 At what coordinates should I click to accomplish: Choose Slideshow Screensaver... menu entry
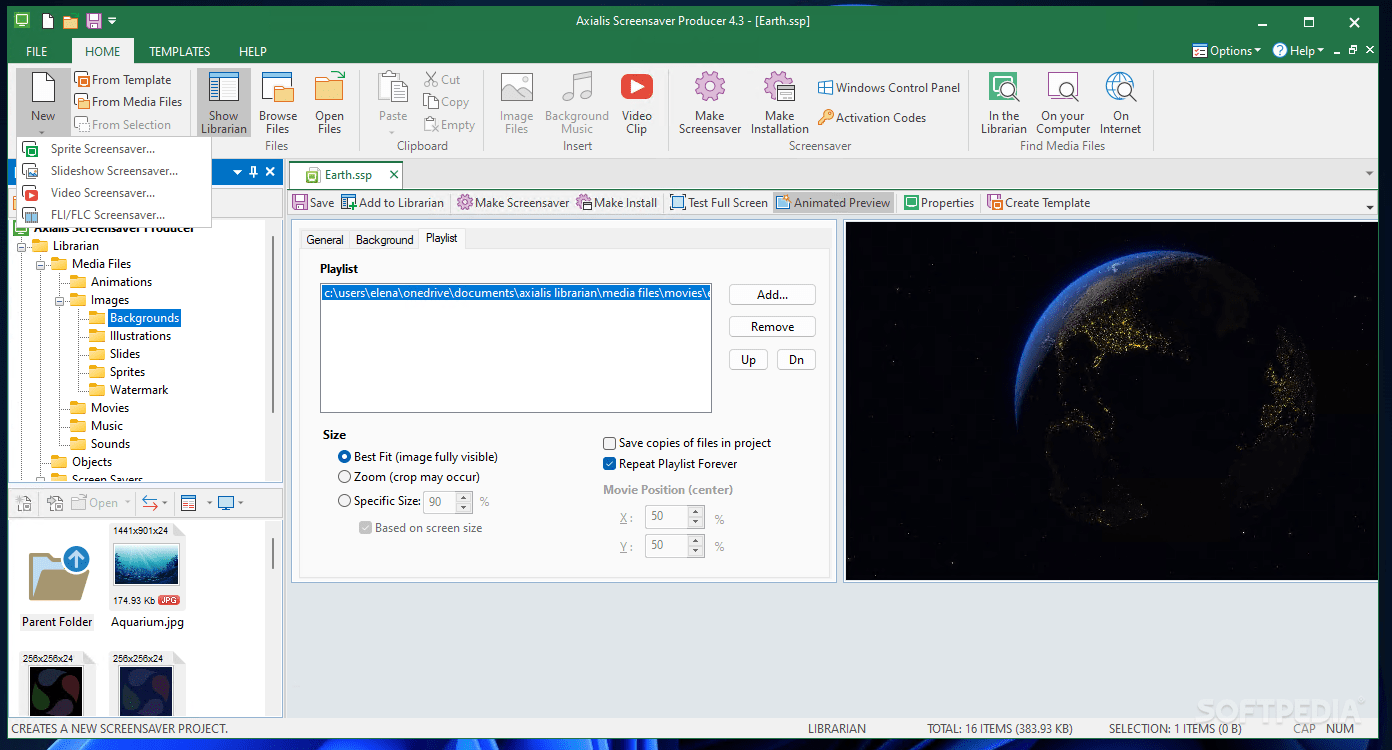[114, 171]
